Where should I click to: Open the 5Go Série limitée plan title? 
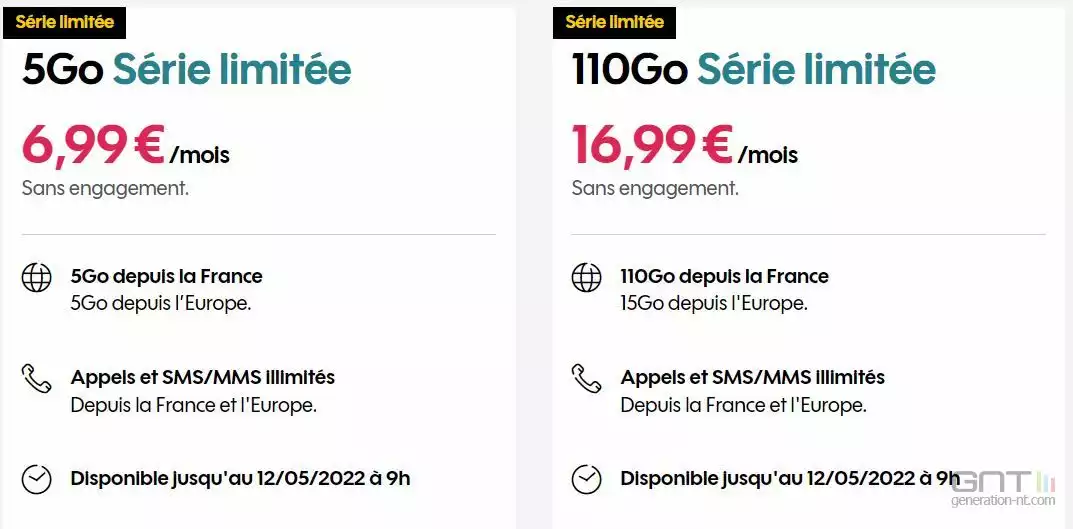(186, 69)
